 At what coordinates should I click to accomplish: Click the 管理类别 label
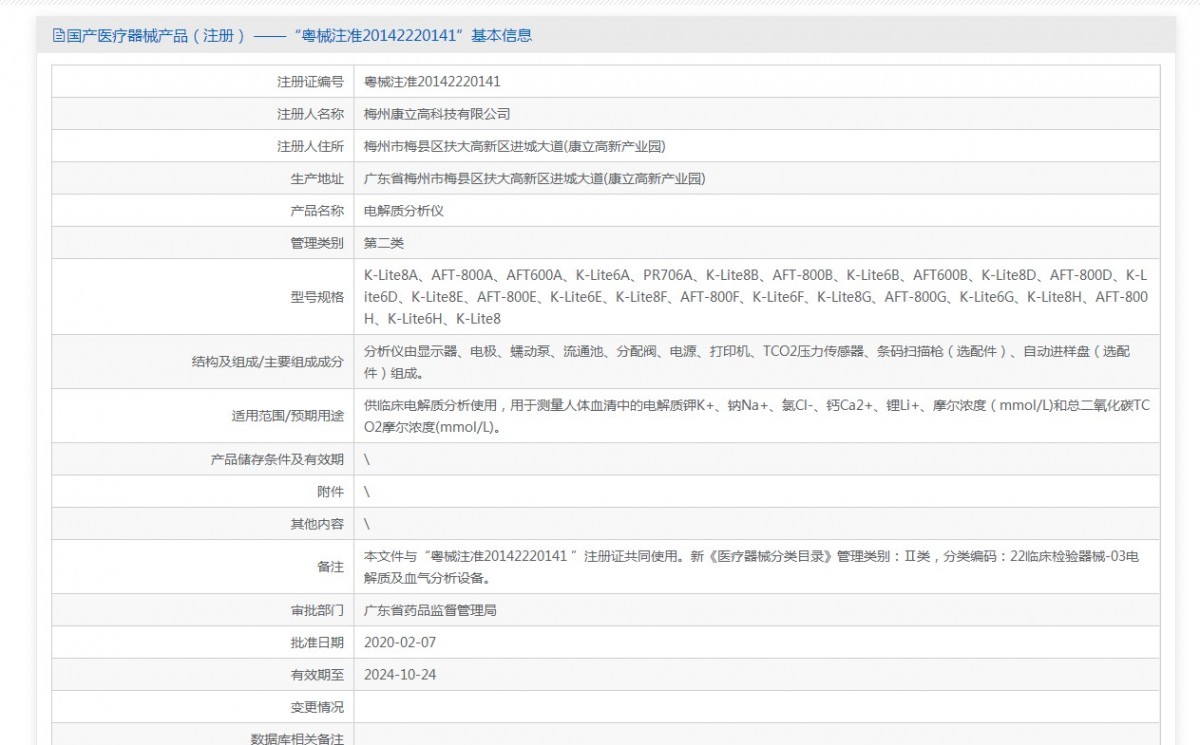click(317, 243)
